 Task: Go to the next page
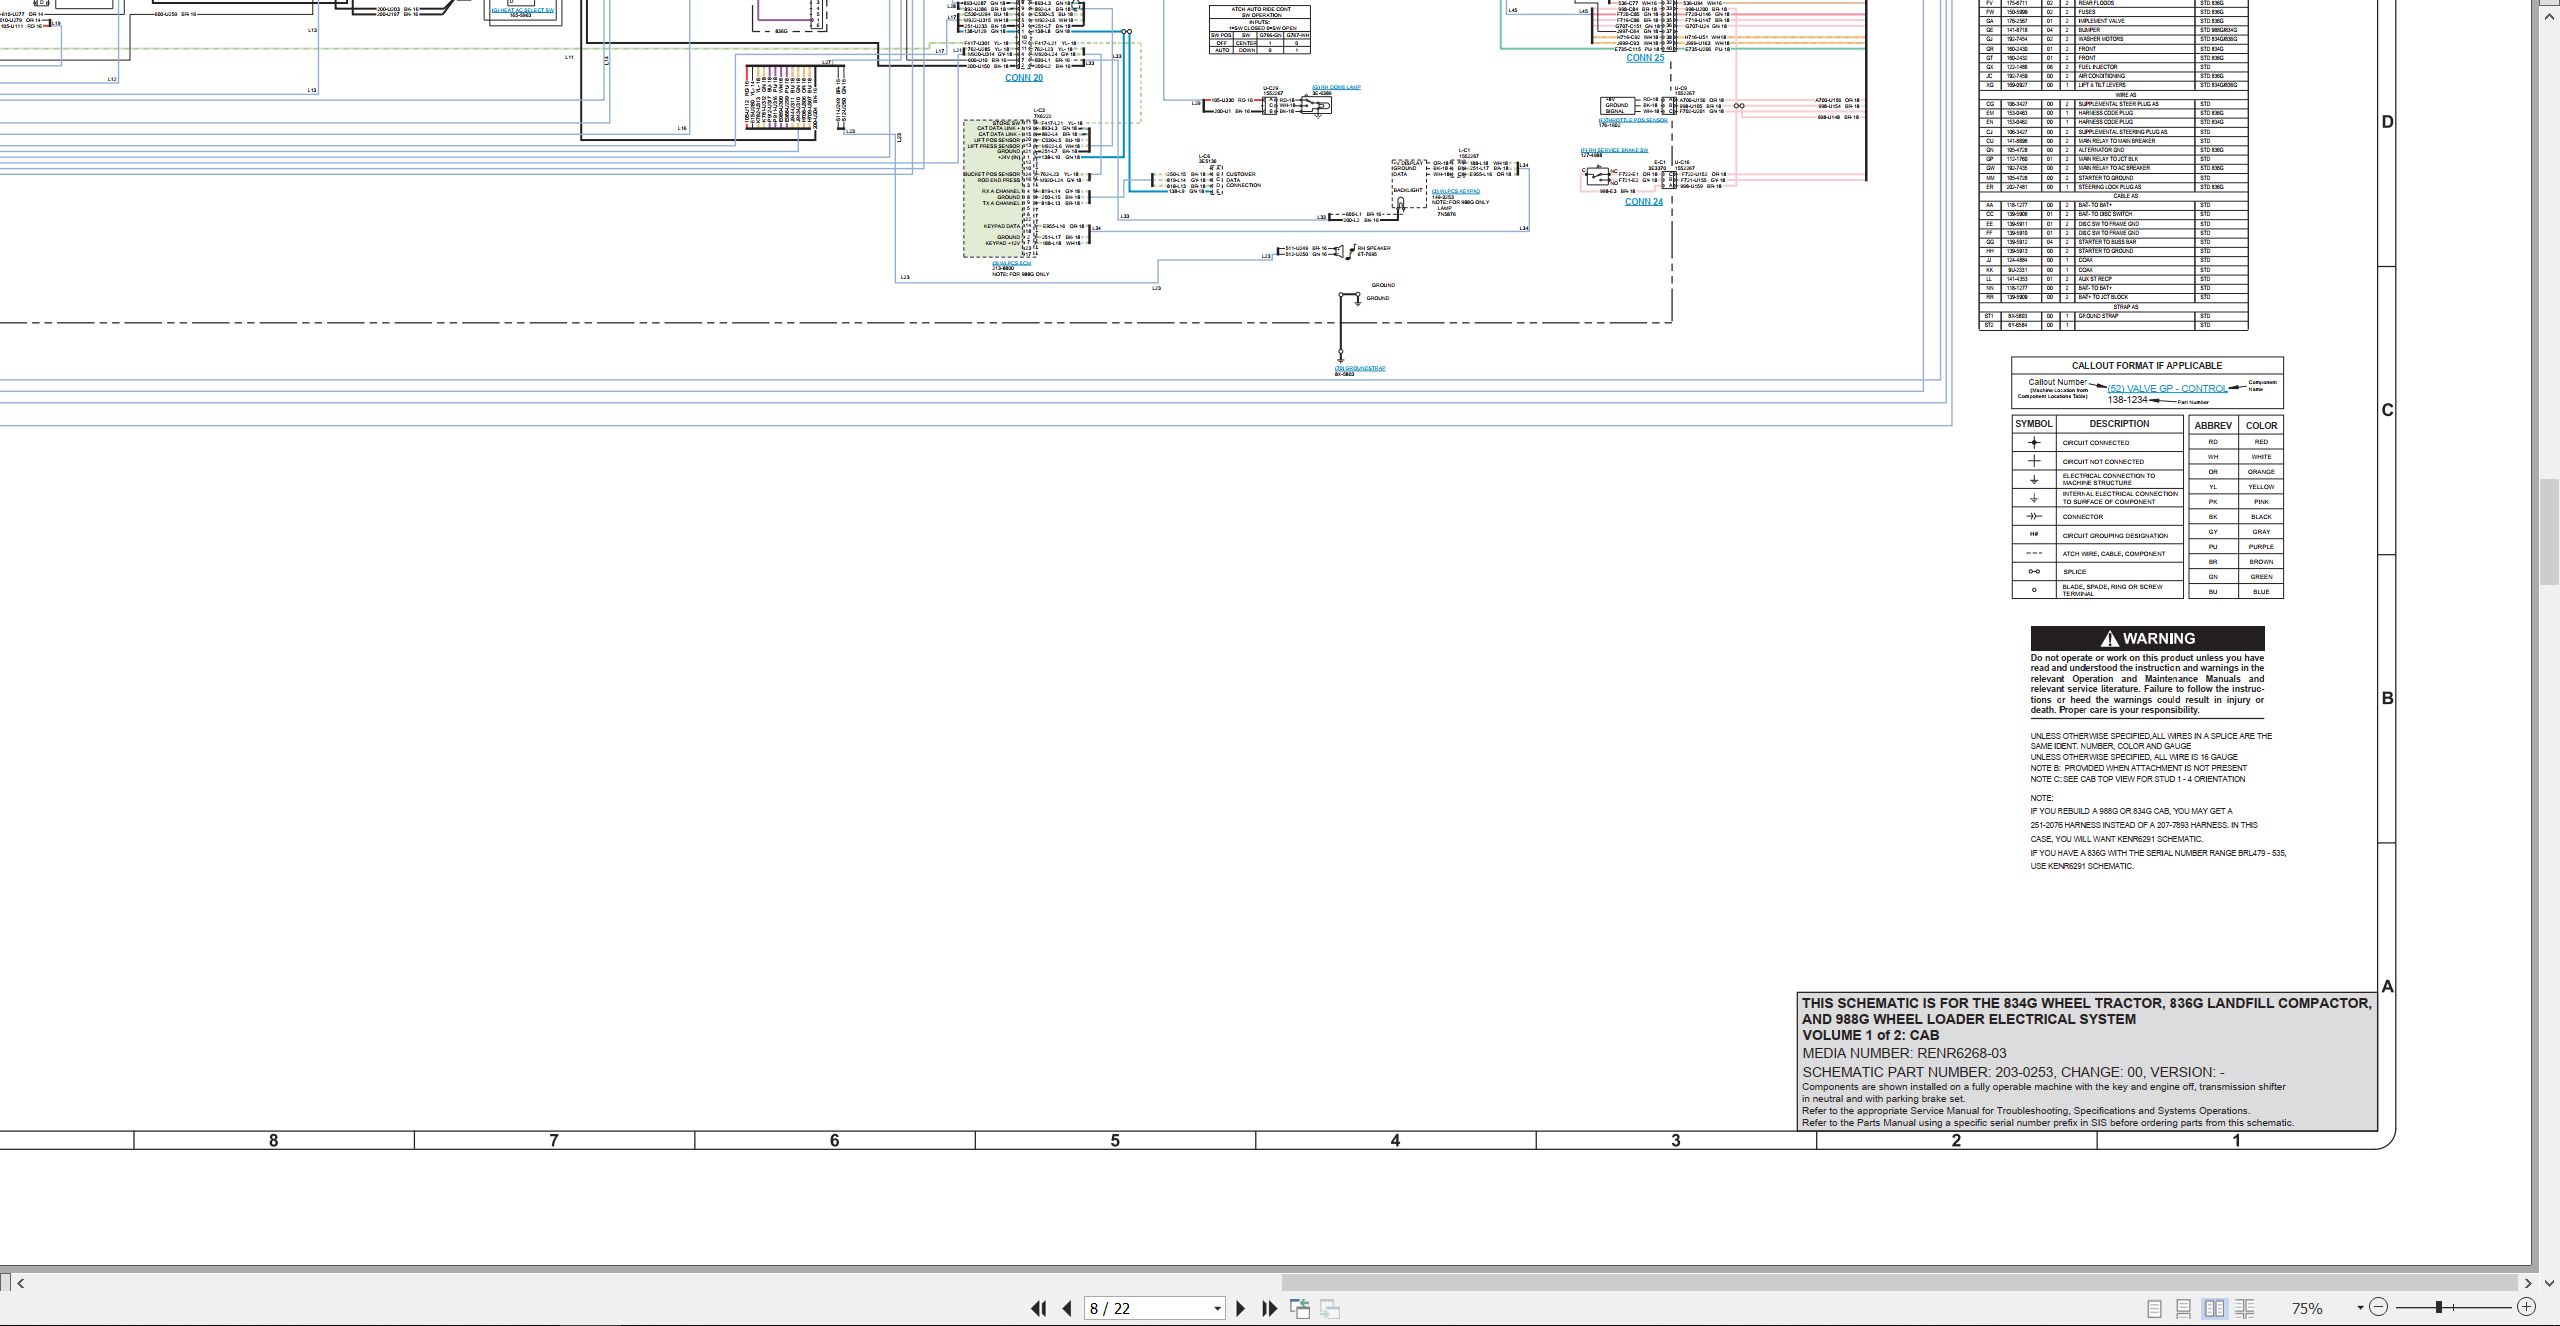pyautogui.click(x=1241, y=1308)
